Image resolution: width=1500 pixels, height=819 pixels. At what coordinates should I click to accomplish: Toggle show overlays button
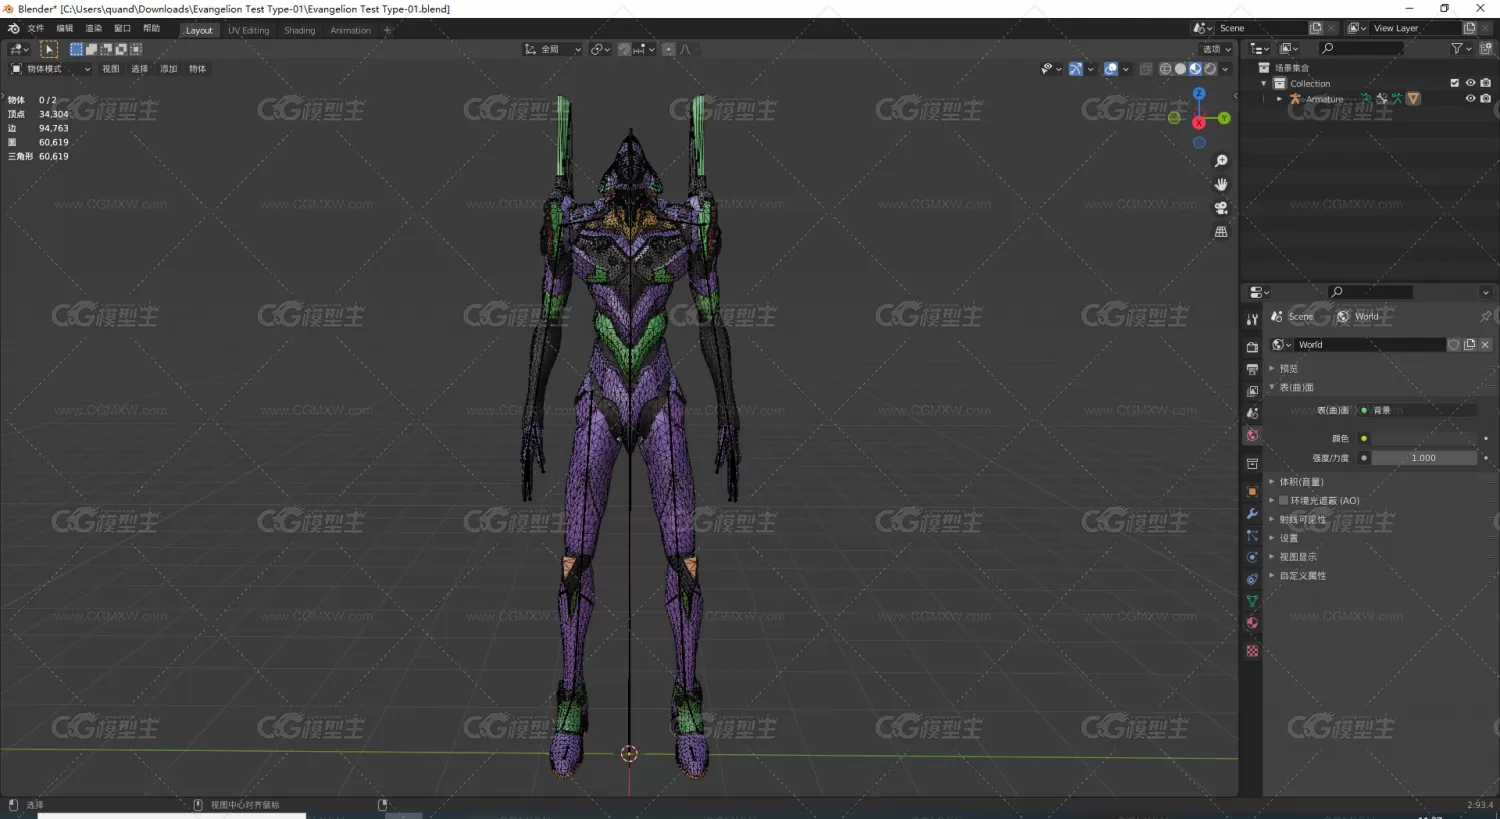point(1111,69)
